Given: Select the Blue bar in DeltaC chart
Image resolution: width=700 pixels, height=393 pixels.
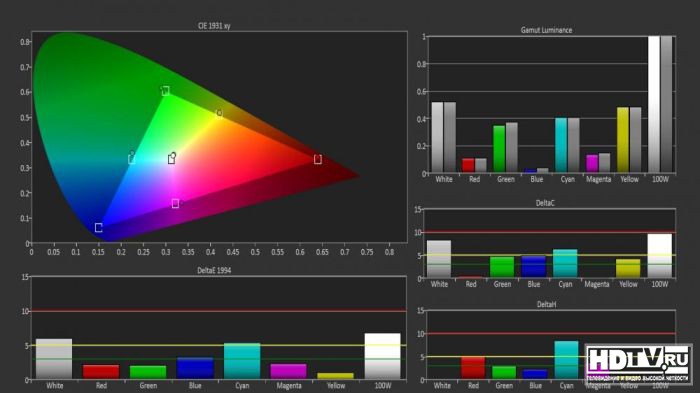Looking at the screenshot, I should click(x=534, y=267).
